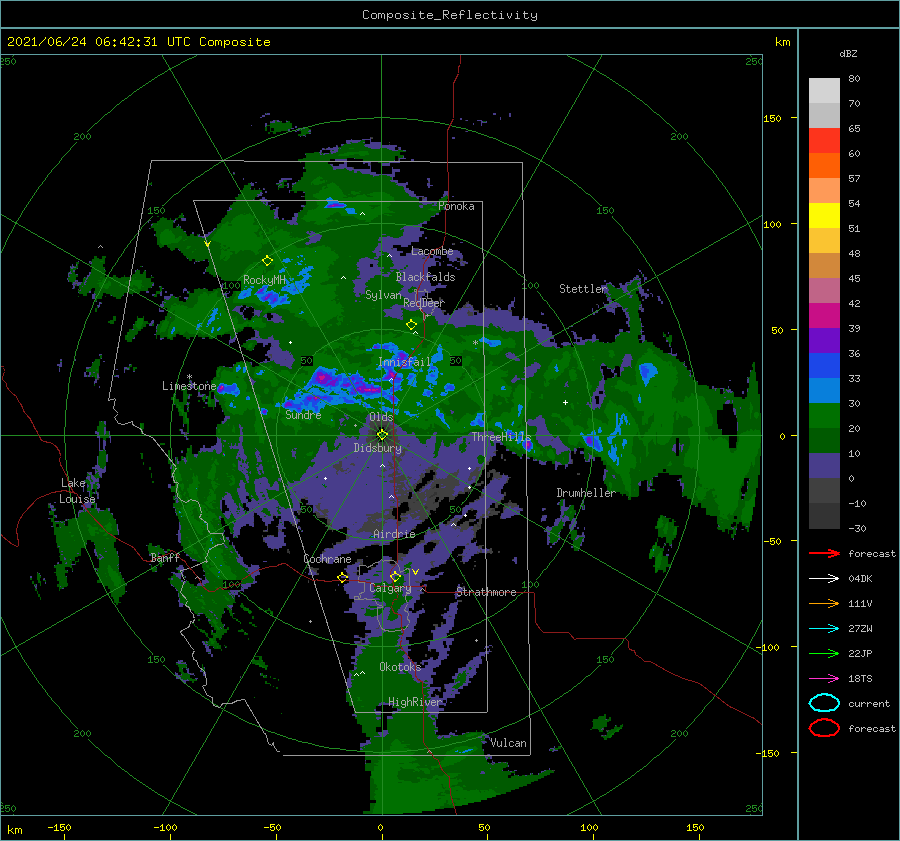Click the 18TS legend text
This screenshot has width=900, height=841.
pyautogui.click(x=860, y=679)
